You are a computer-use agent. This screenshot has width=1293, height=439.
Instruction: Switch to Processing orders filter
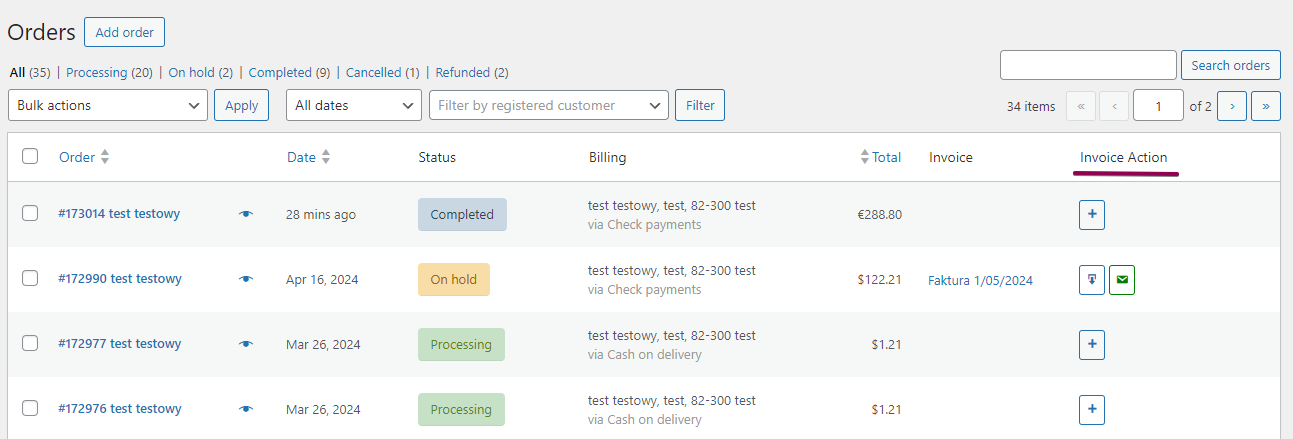tap(96, 73)
